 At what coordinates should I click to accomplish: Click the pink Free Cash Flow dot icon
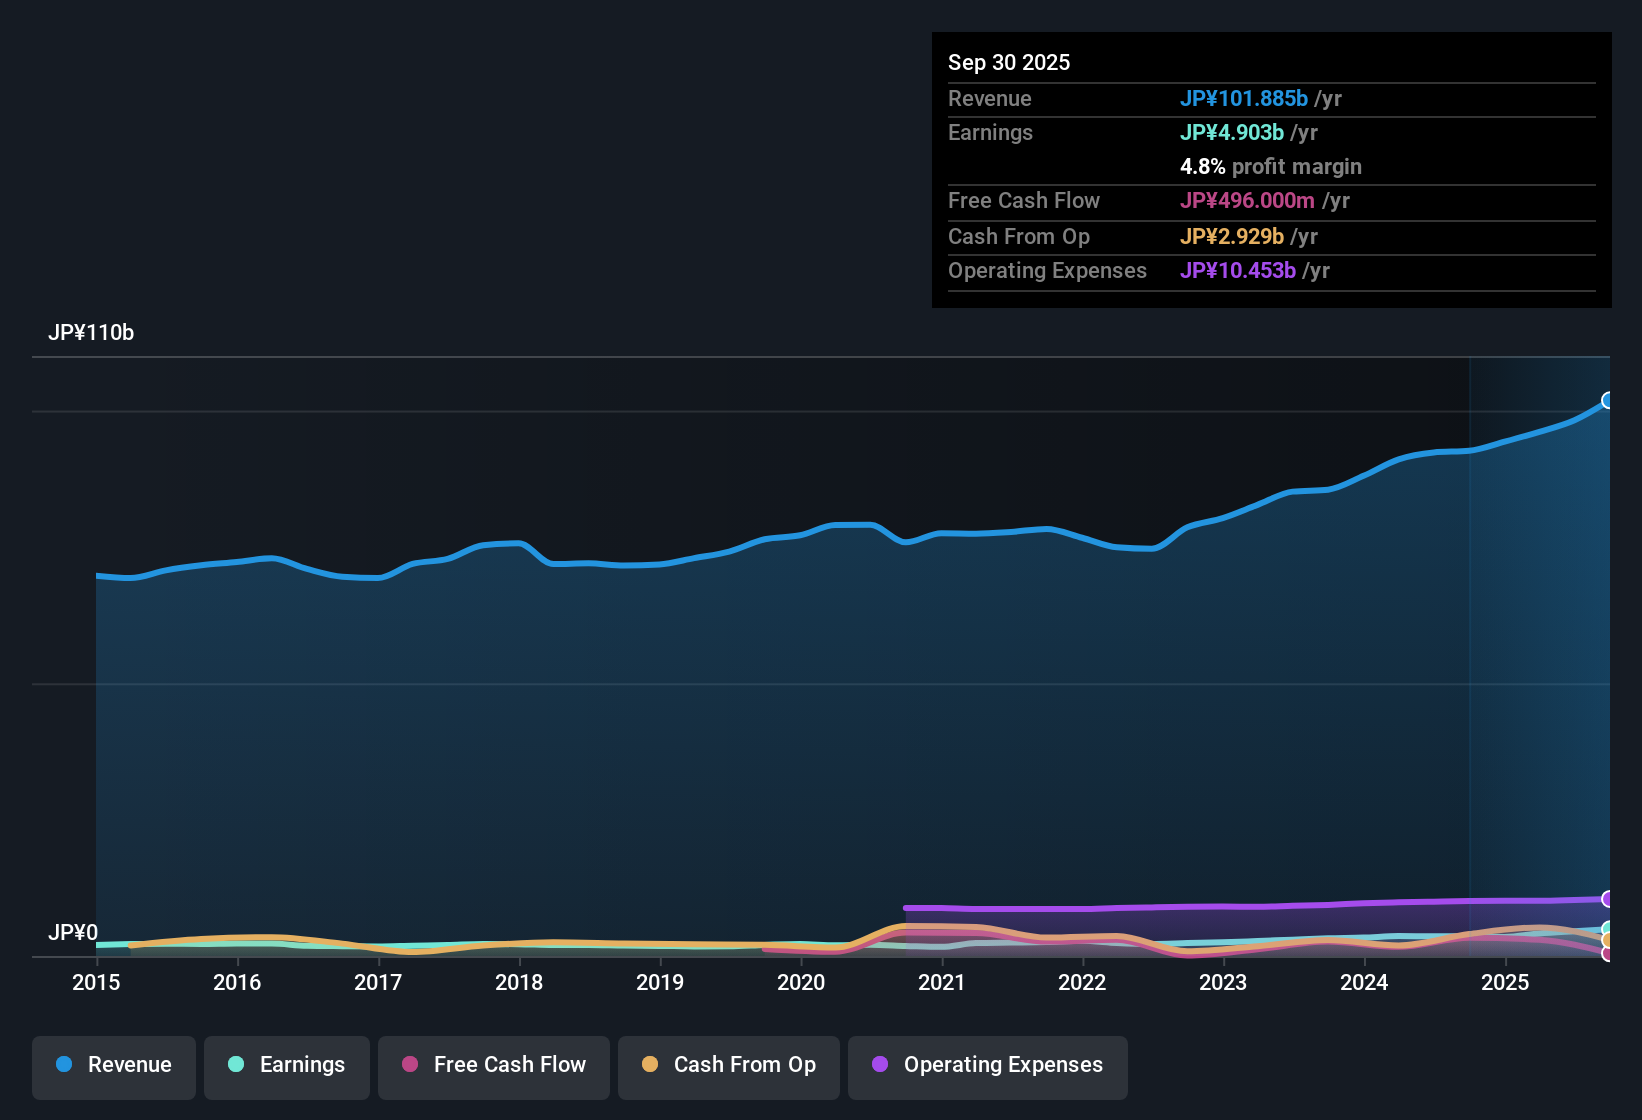[x=410, y=1065]
